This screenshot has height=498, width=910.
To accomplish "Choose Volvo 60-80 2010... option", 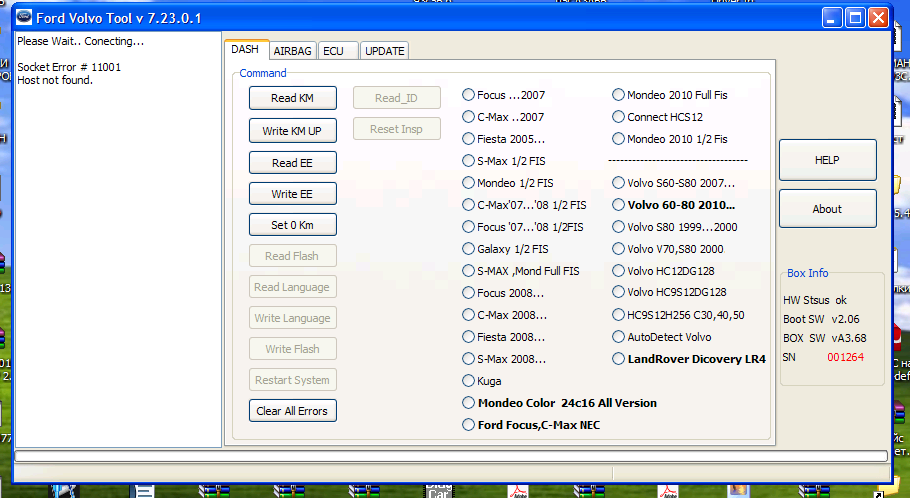I will (674, 205).
